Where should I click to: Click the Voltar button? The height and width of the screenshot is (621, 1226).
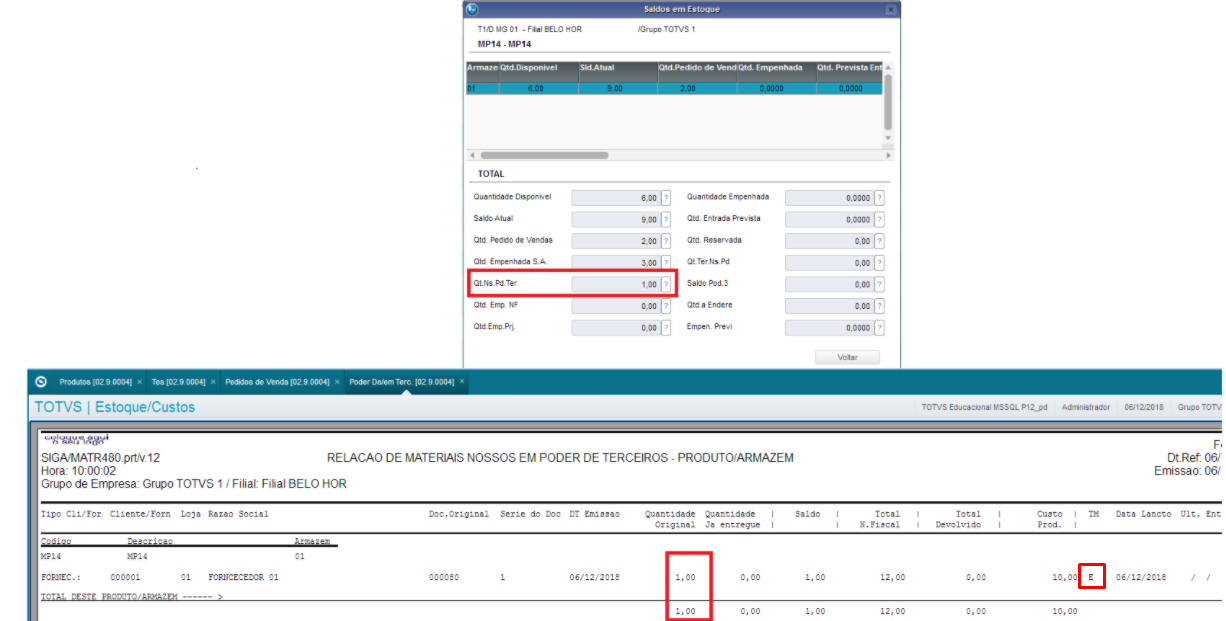(x=847, y=357)
